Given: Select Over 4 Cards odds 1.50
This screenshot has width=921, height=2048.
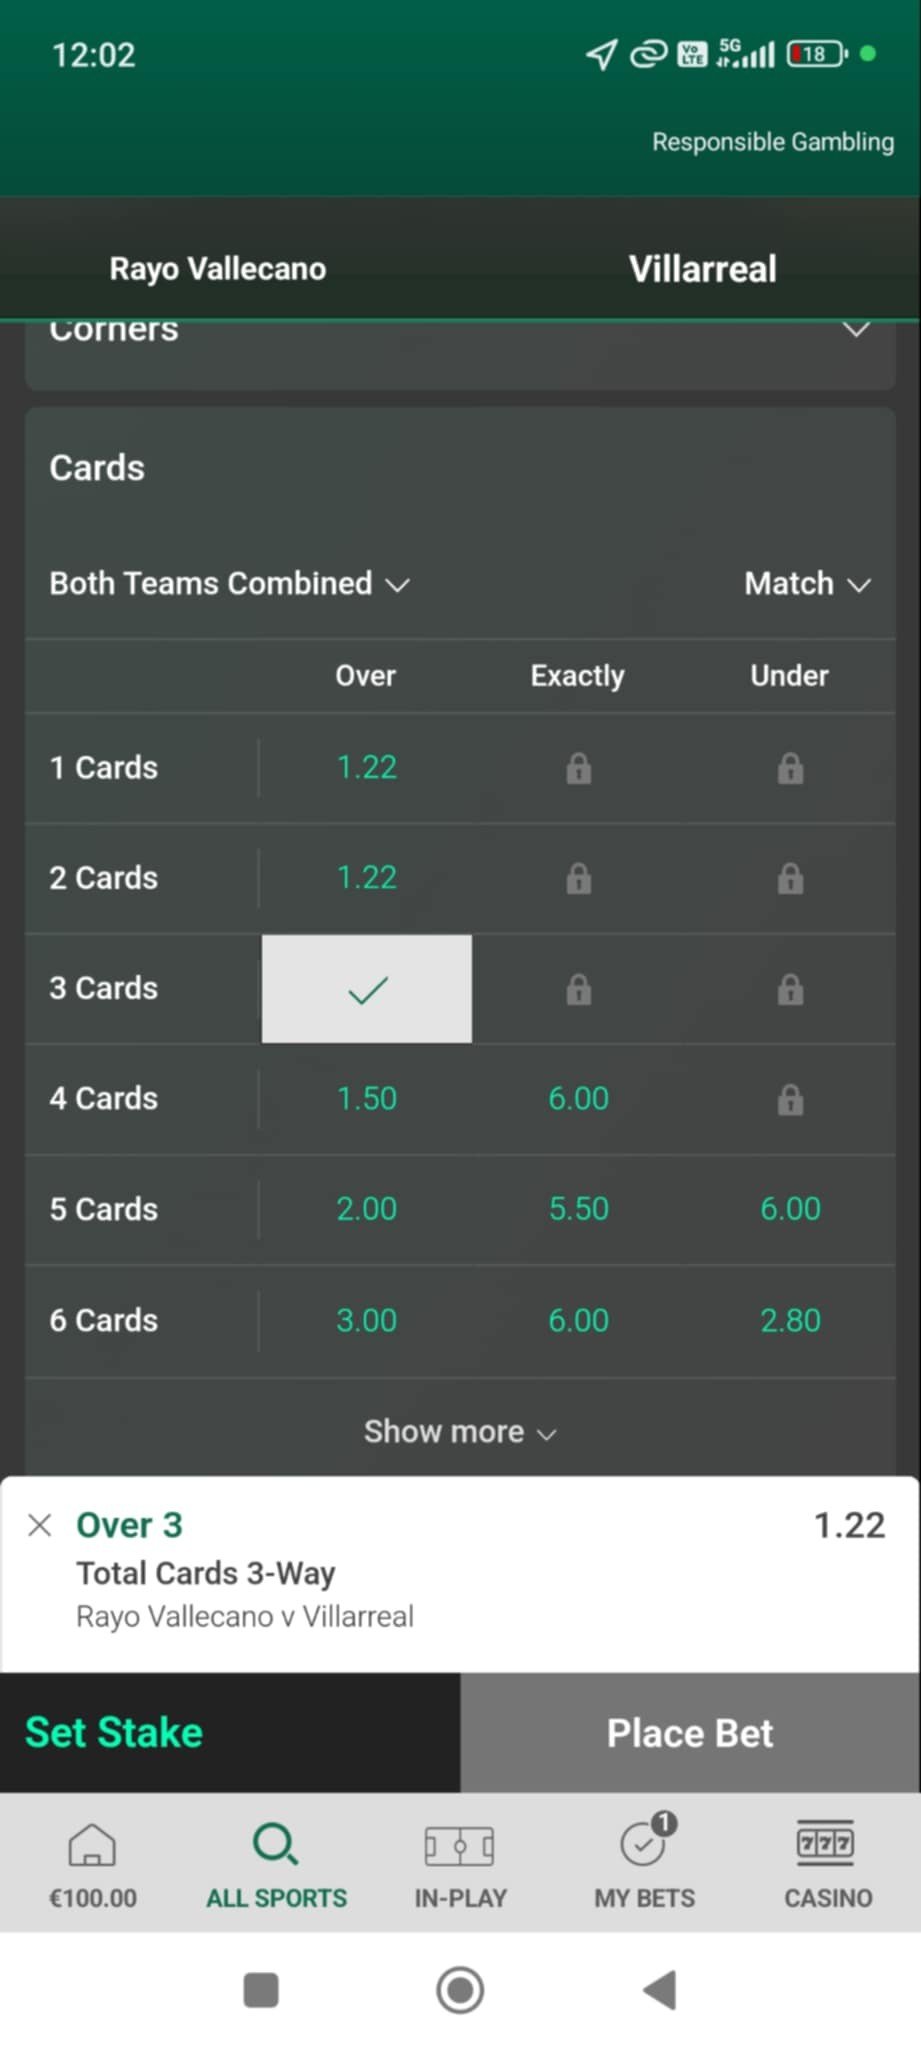Looking at the screenshot, I should pos(367,1098).
